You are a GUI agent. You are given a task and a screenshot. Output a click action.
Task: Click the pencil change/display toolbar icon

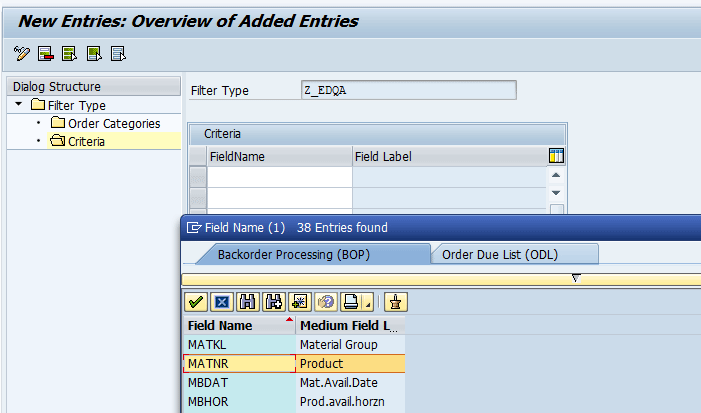22,53
